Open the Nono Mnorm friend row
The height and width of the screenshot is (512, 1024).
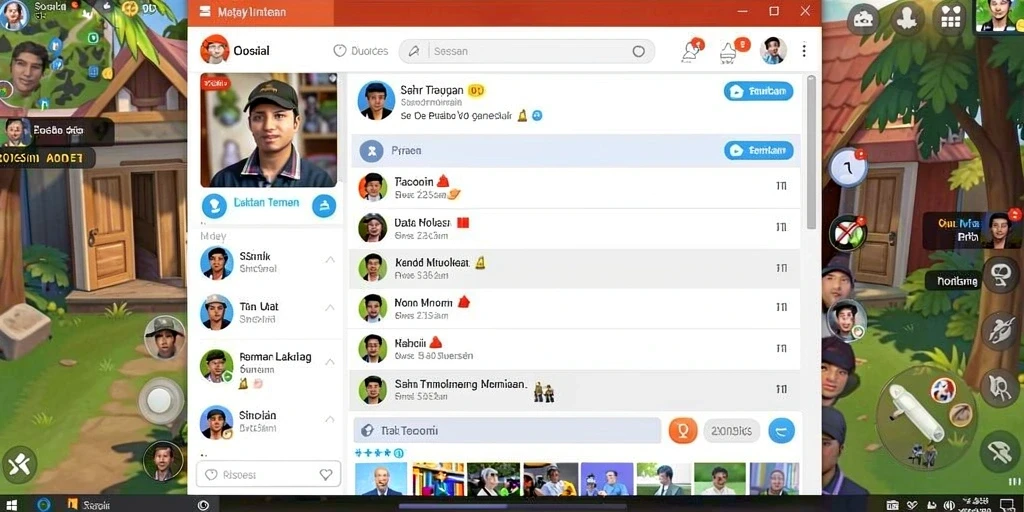click(575, 308)
